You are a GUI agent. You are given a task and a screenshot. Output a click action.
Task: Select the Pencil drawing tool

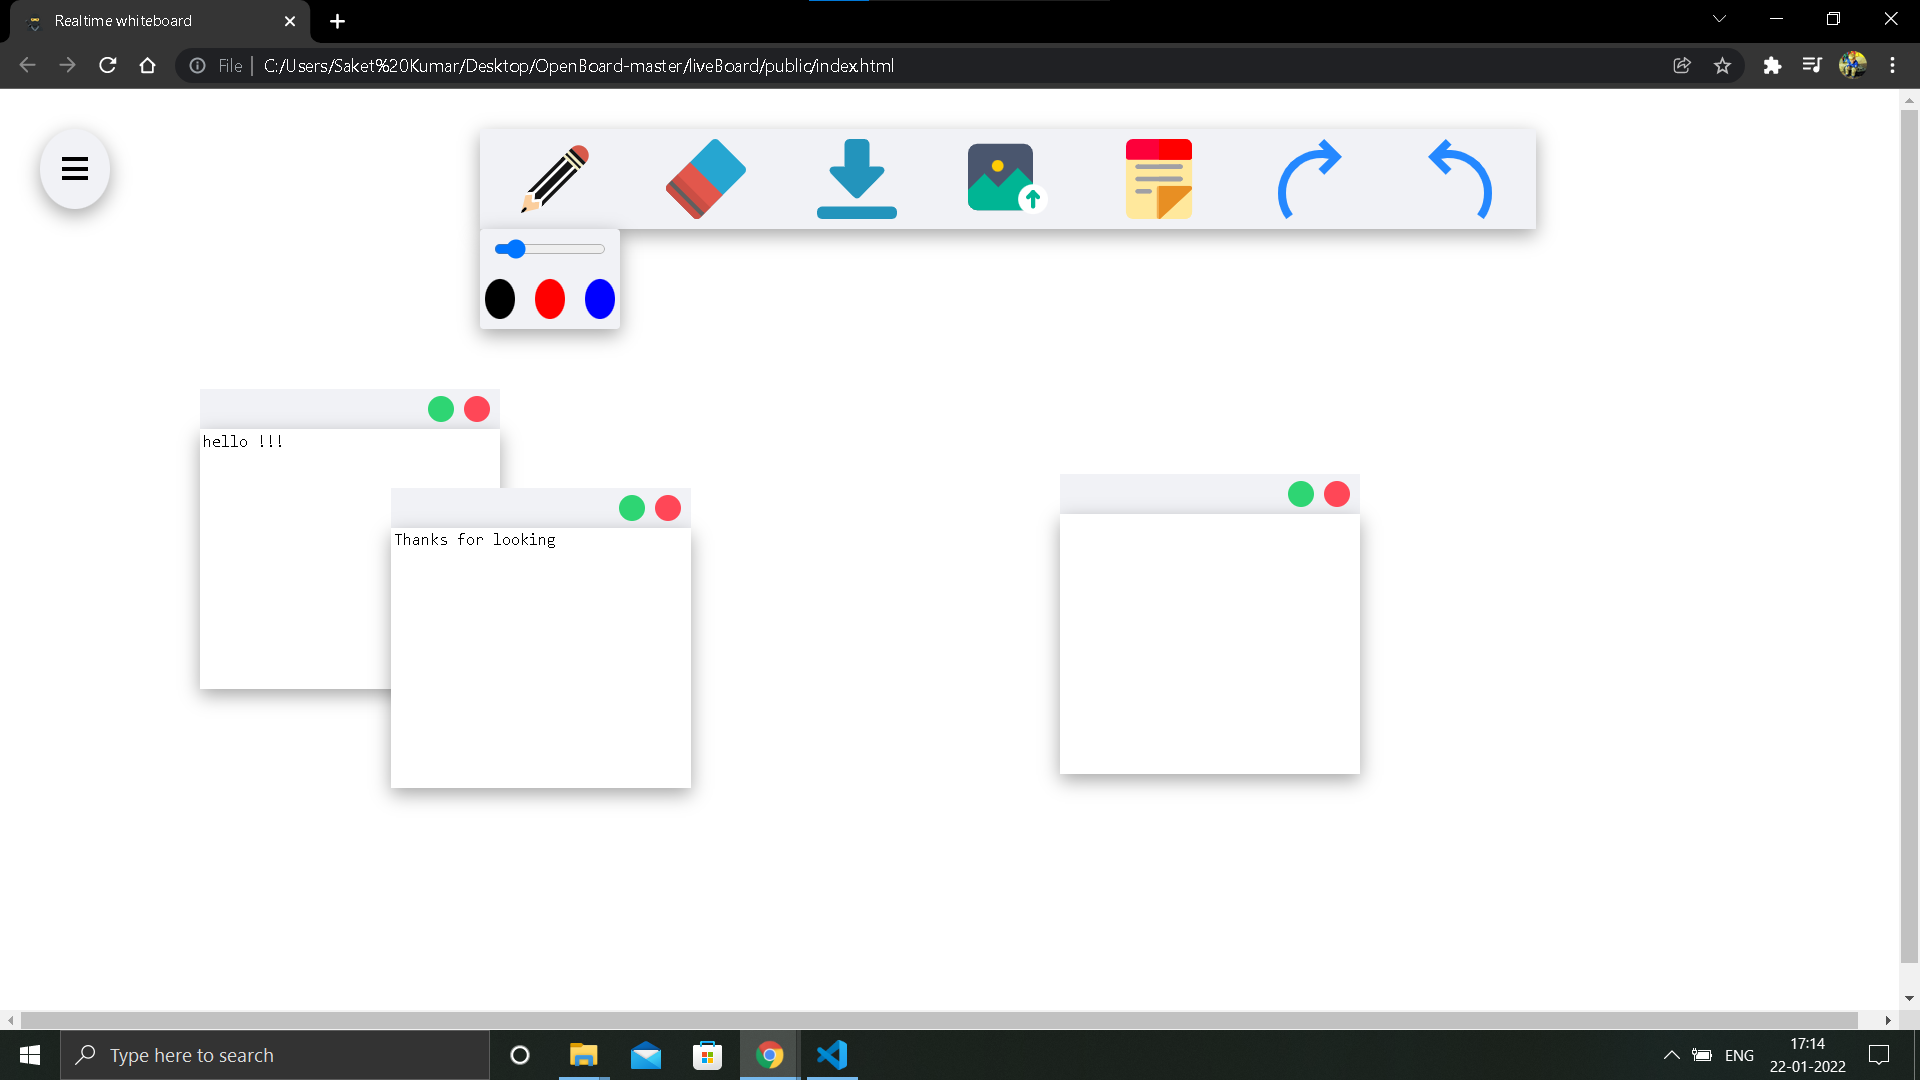[x=553, y=180]
